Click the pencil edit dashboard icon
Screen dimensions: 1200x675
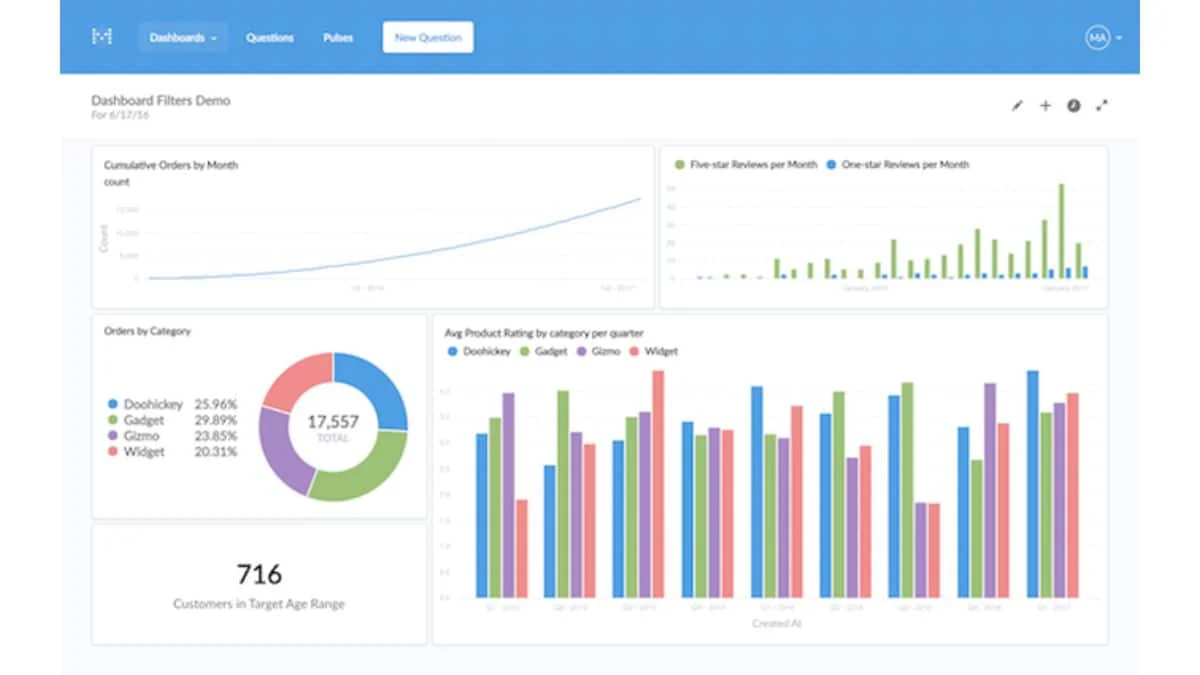[1017, 105]
